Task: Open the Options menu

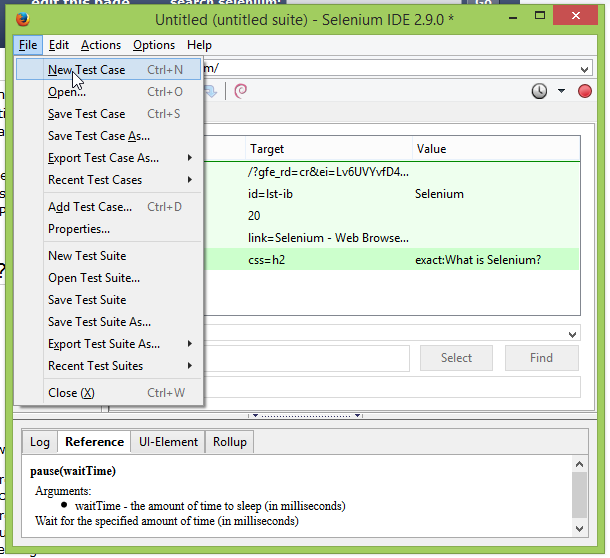Action: (x=154, y=45)
